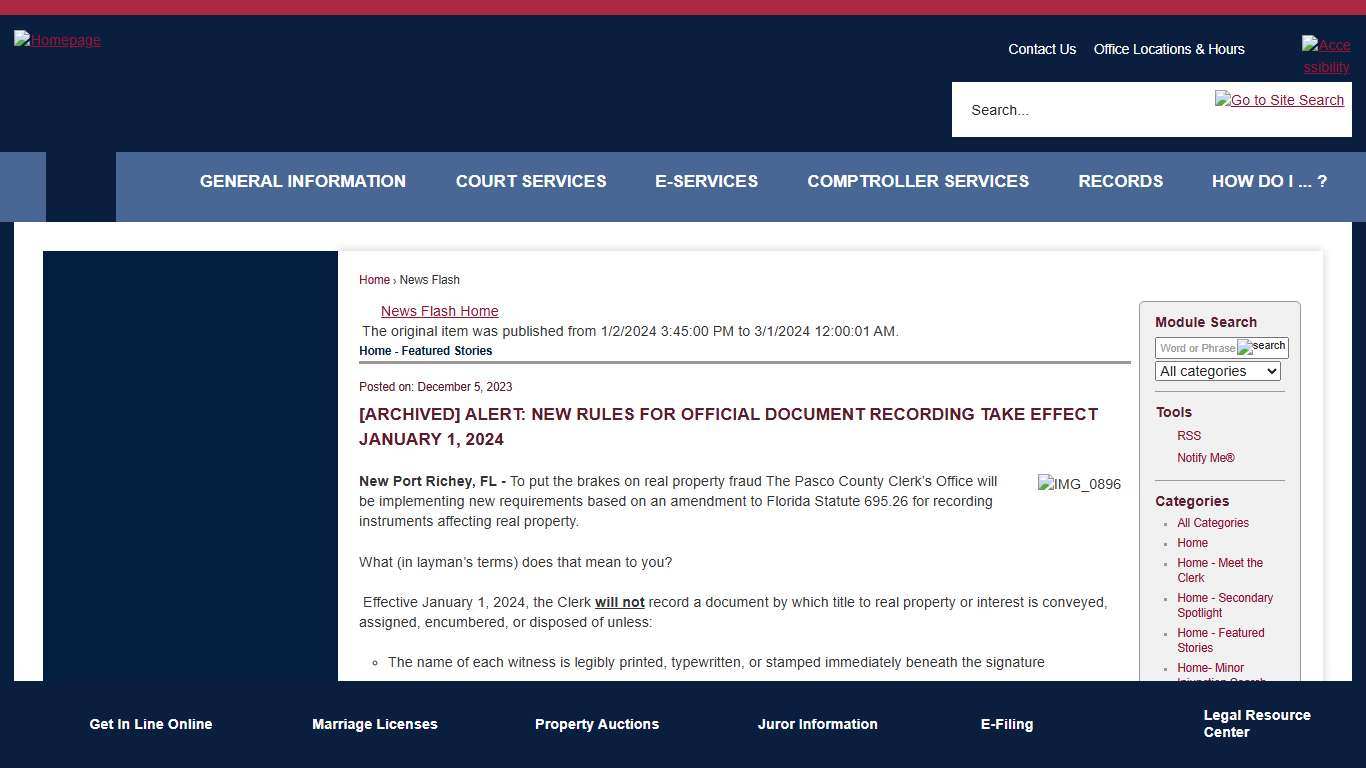Open the How Do I ... ? menu

[1270, 181]
